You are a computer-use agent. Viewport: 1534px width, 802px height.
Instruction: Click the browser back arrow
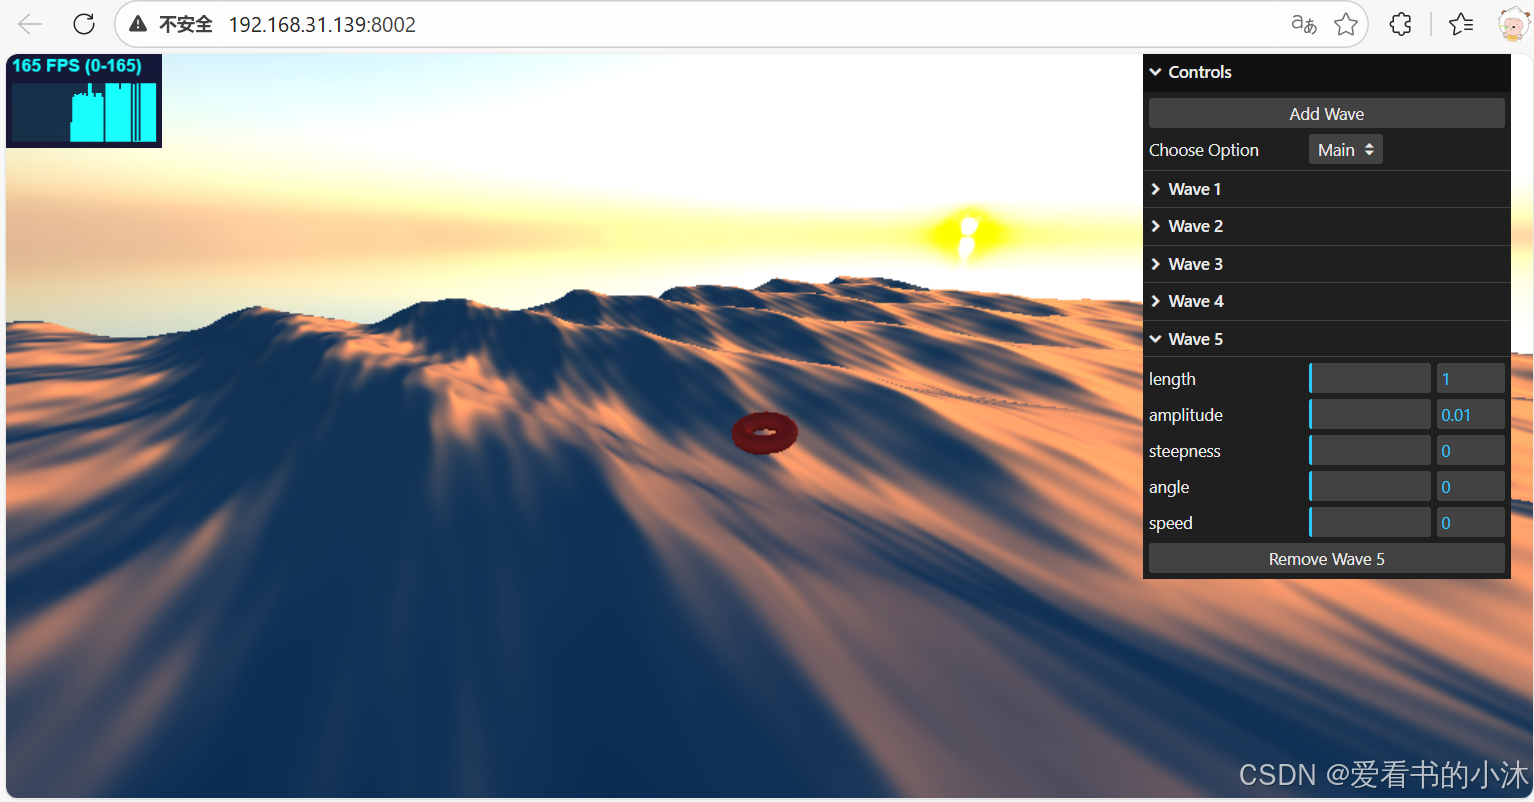pos(30,24)
